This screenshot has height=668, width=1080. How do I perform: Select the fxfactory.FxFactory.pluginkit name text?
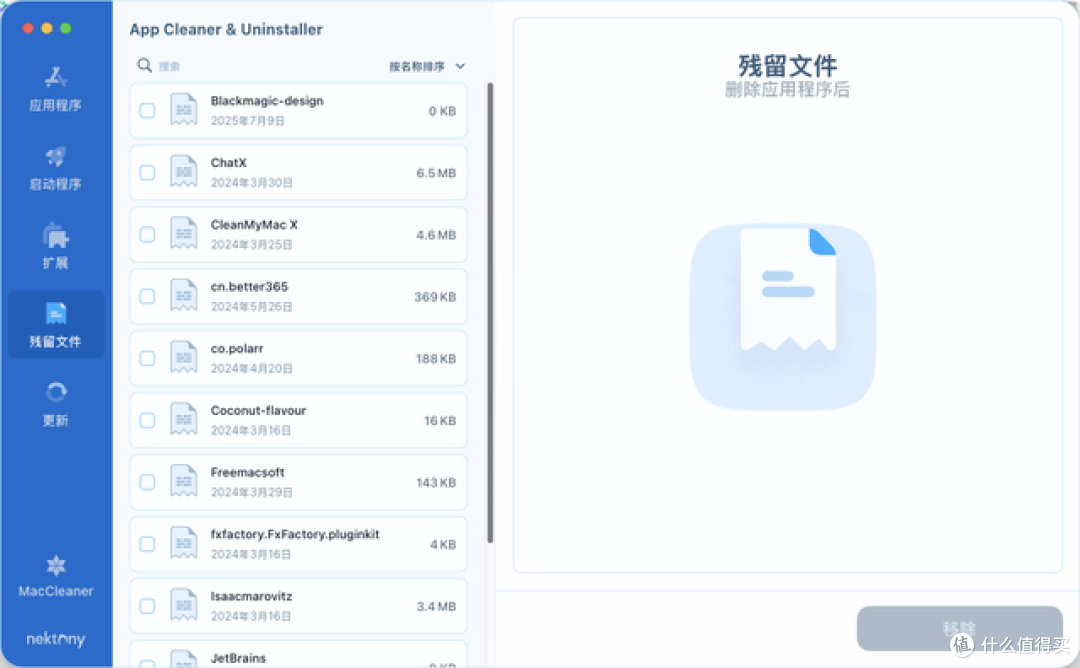pos(295,534)
